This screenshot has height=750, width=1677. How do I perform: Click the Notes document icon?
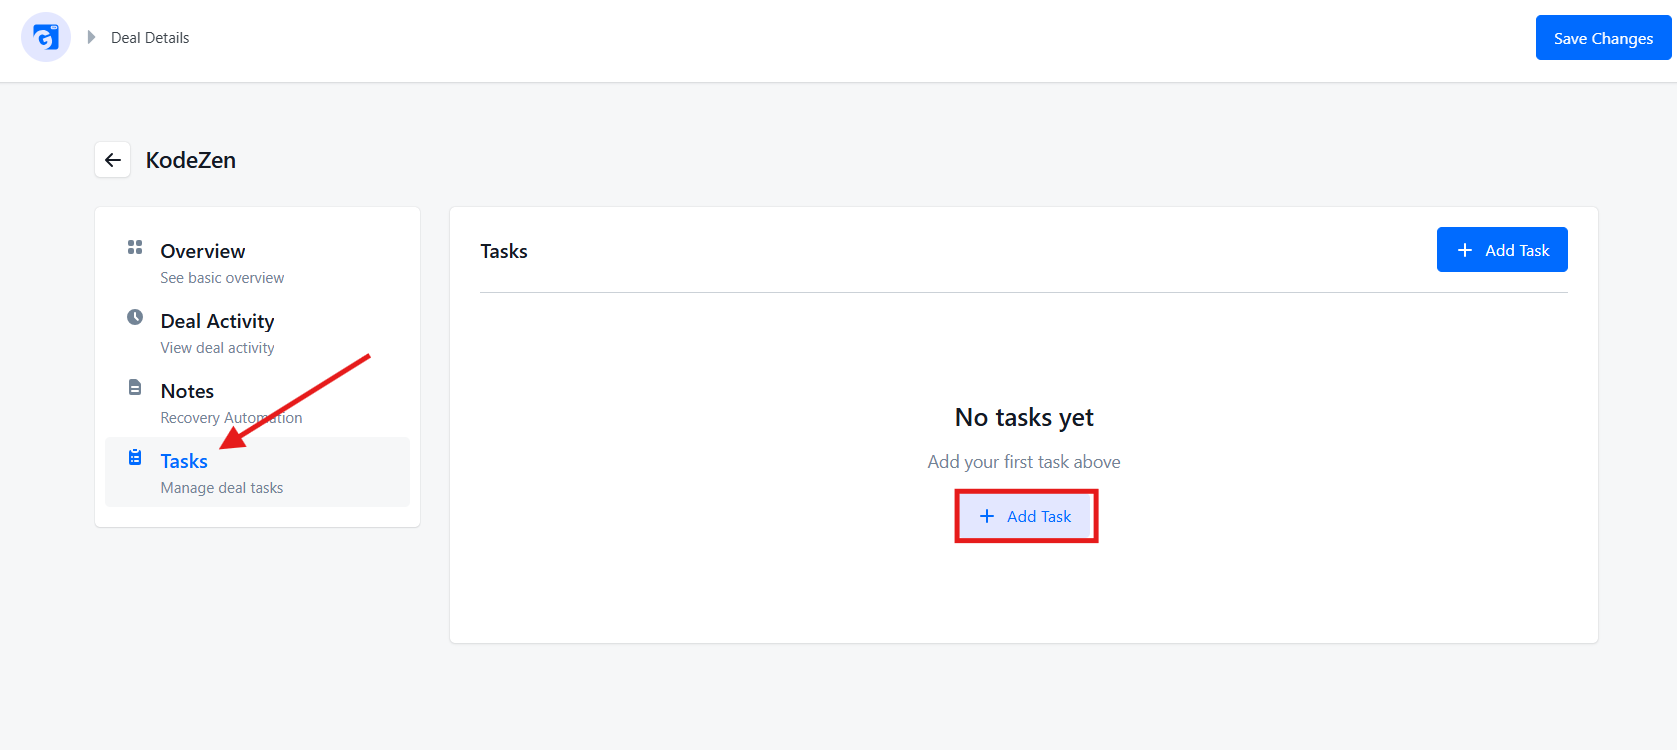(135, 387)
